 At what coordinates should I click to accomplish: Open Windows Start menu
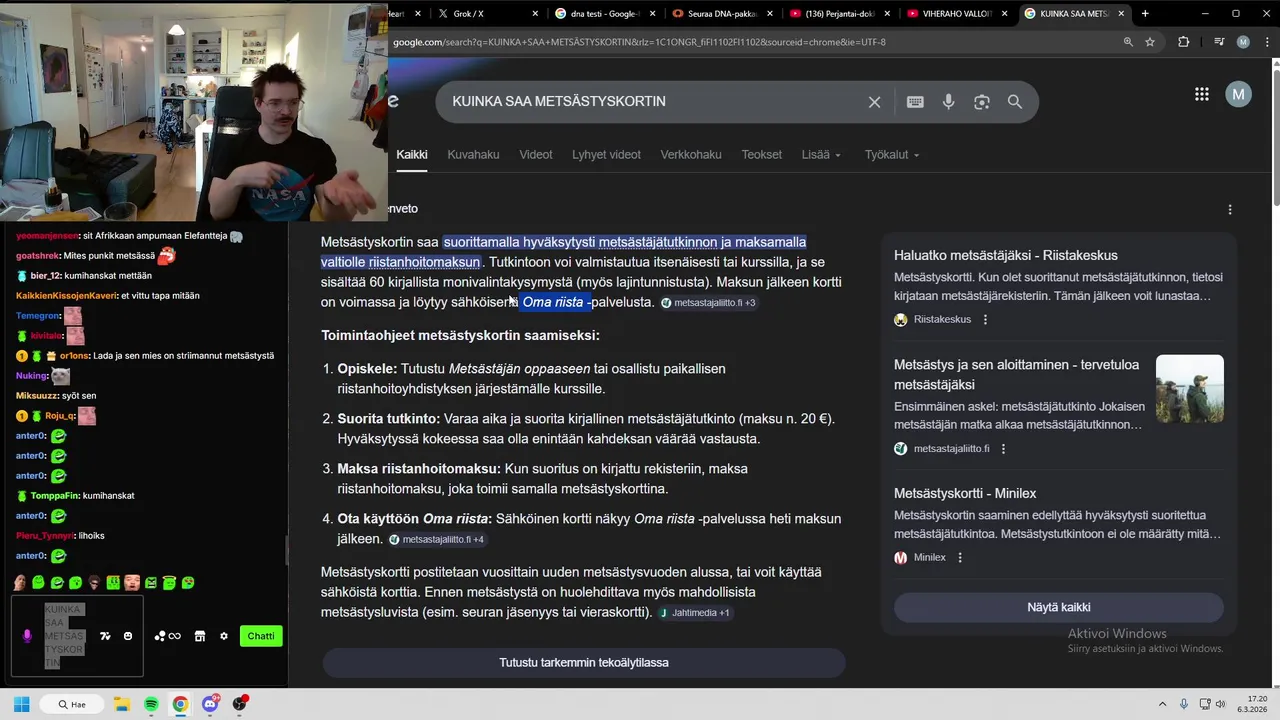(x=22, y=704)
